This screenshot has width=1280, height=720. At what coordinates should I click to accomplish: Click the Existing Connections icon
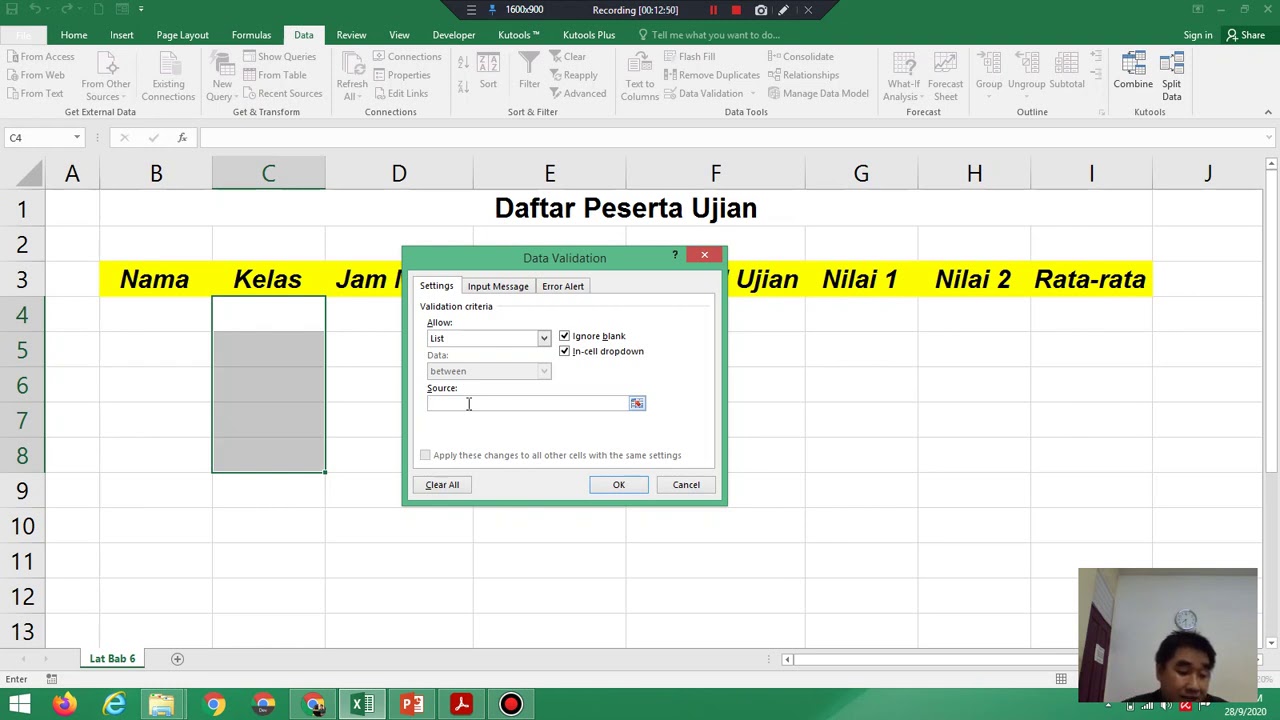pyautogui.click(x=168, y=62)
